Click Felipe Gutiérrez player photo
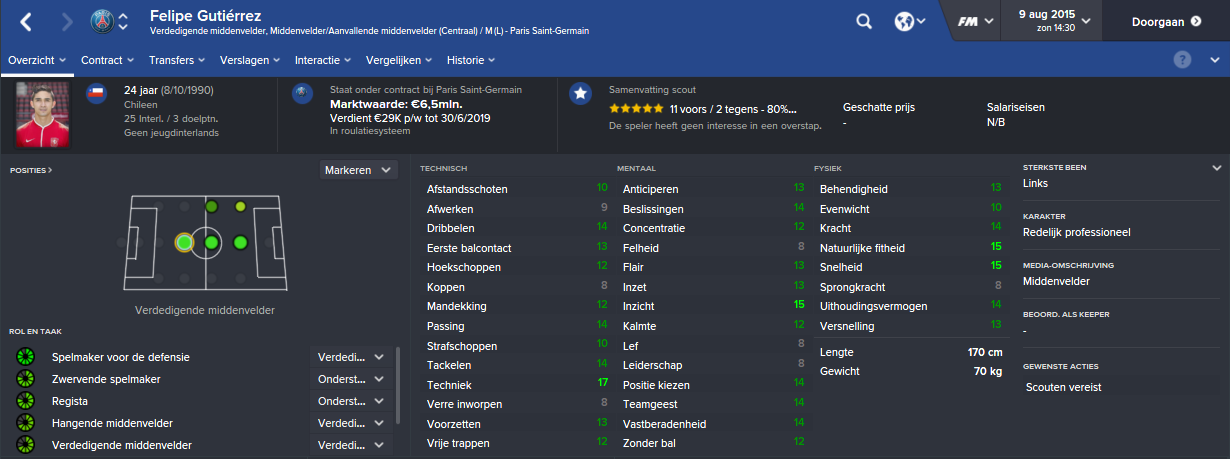This screenshot has width=1230, height=459. pyautogui.click(x=40, y=114)
